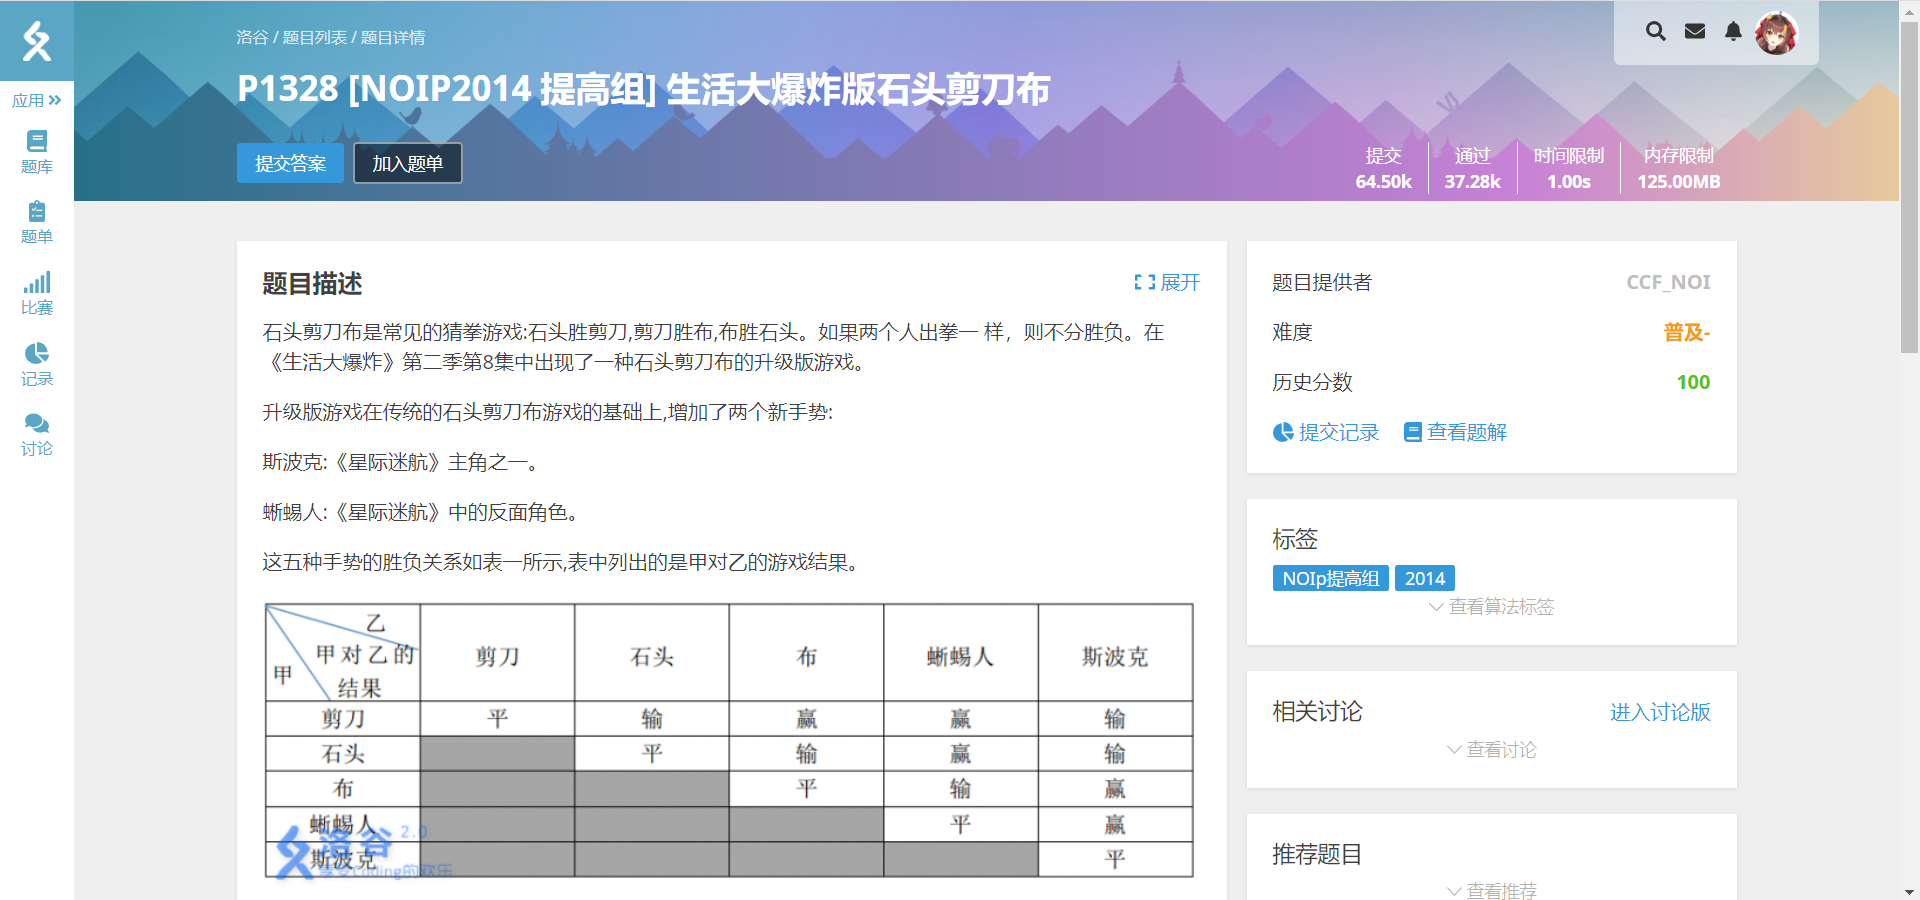Open the private message envelope icon
Viewport: 1920px width, 900px height.
(x=1694, y=31)
